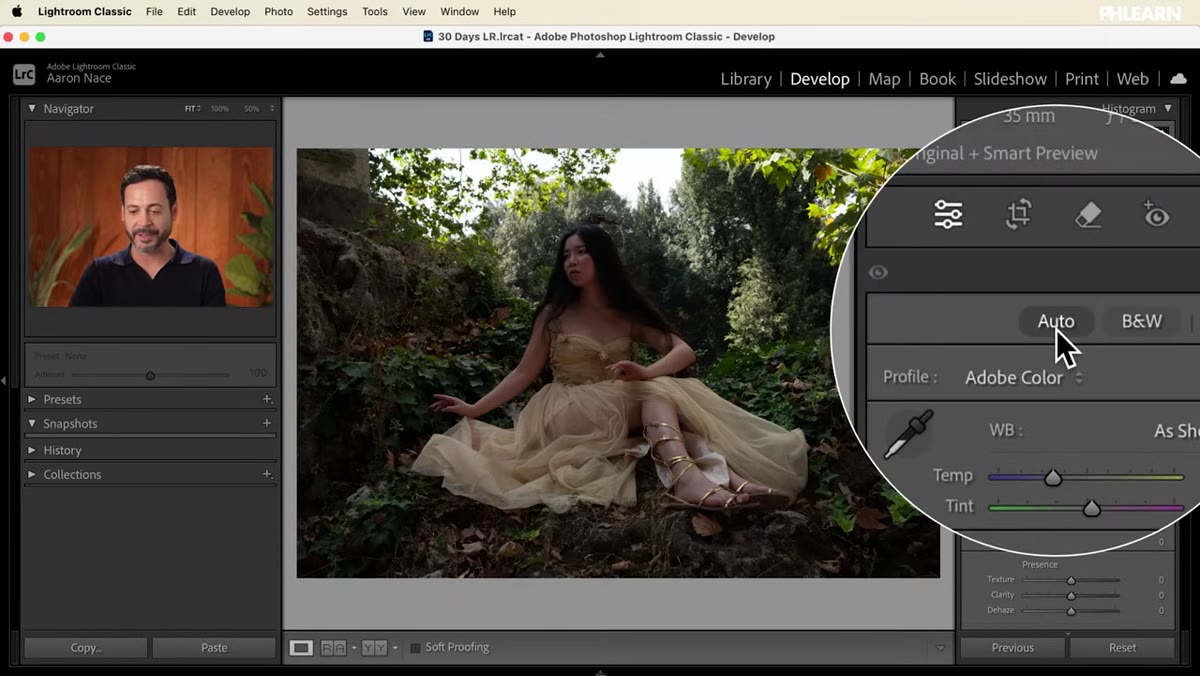Click the B&W treatment button
The width and height of the screenshot is (1200, 676).
(1141, 321)
